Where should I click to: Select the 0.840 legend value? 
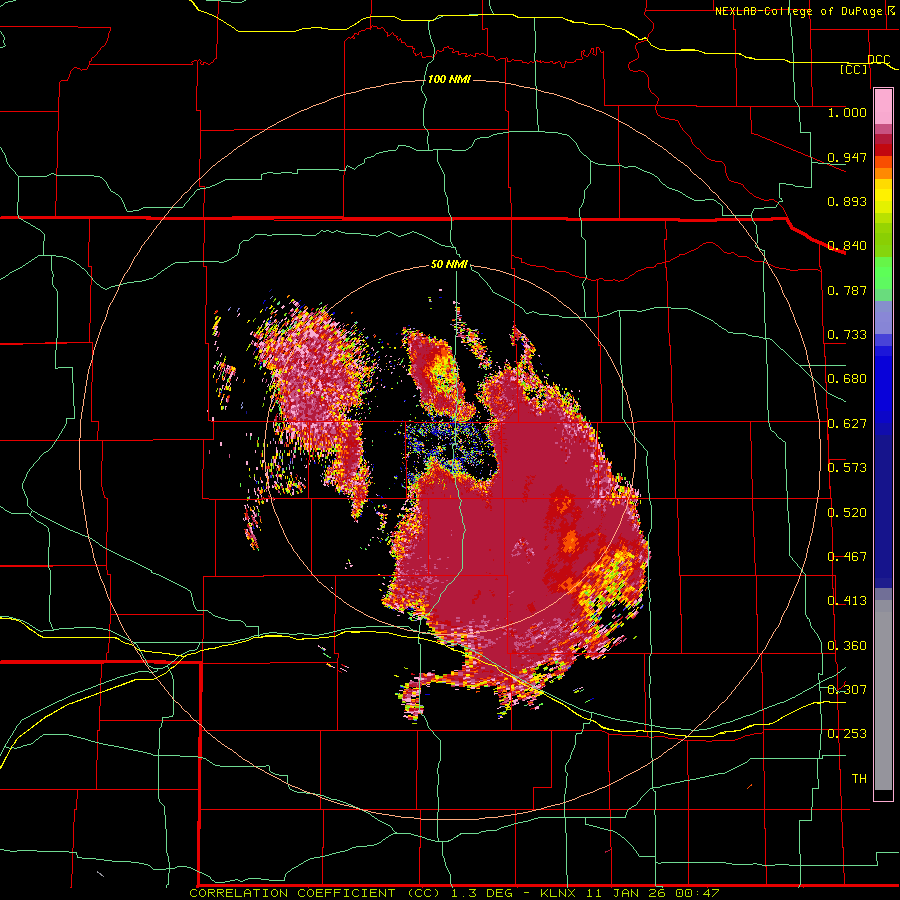coord(847,246)
